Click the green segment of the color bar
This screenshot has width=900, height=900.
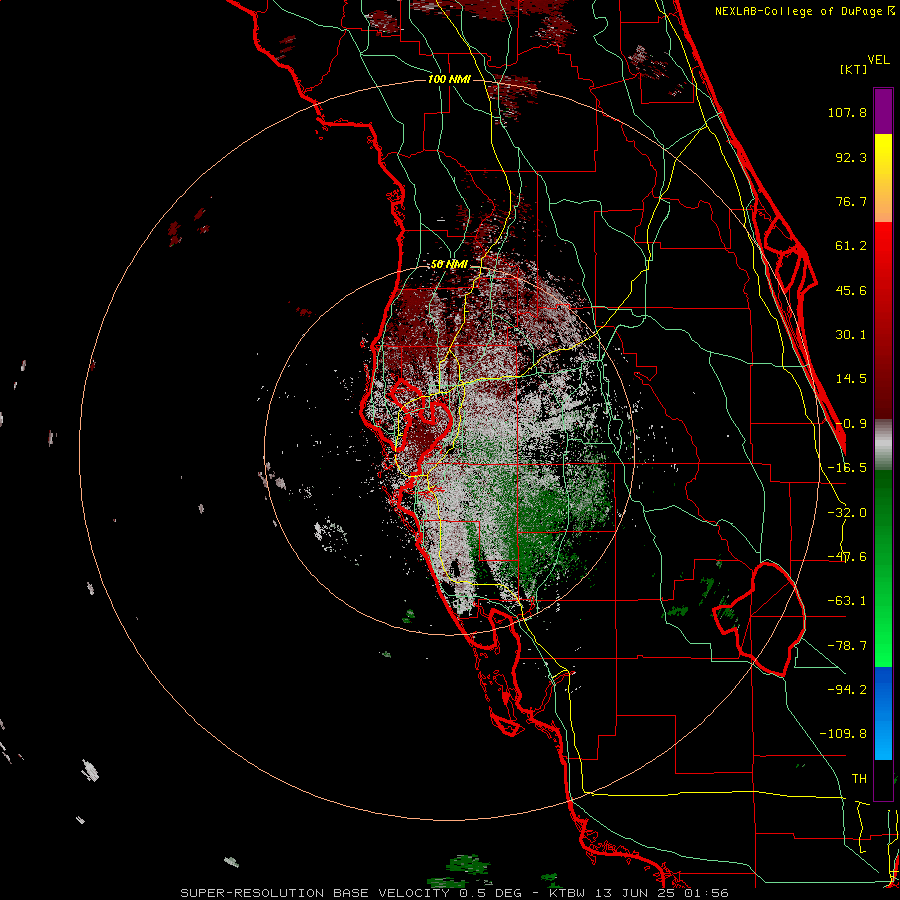[883, 568]
